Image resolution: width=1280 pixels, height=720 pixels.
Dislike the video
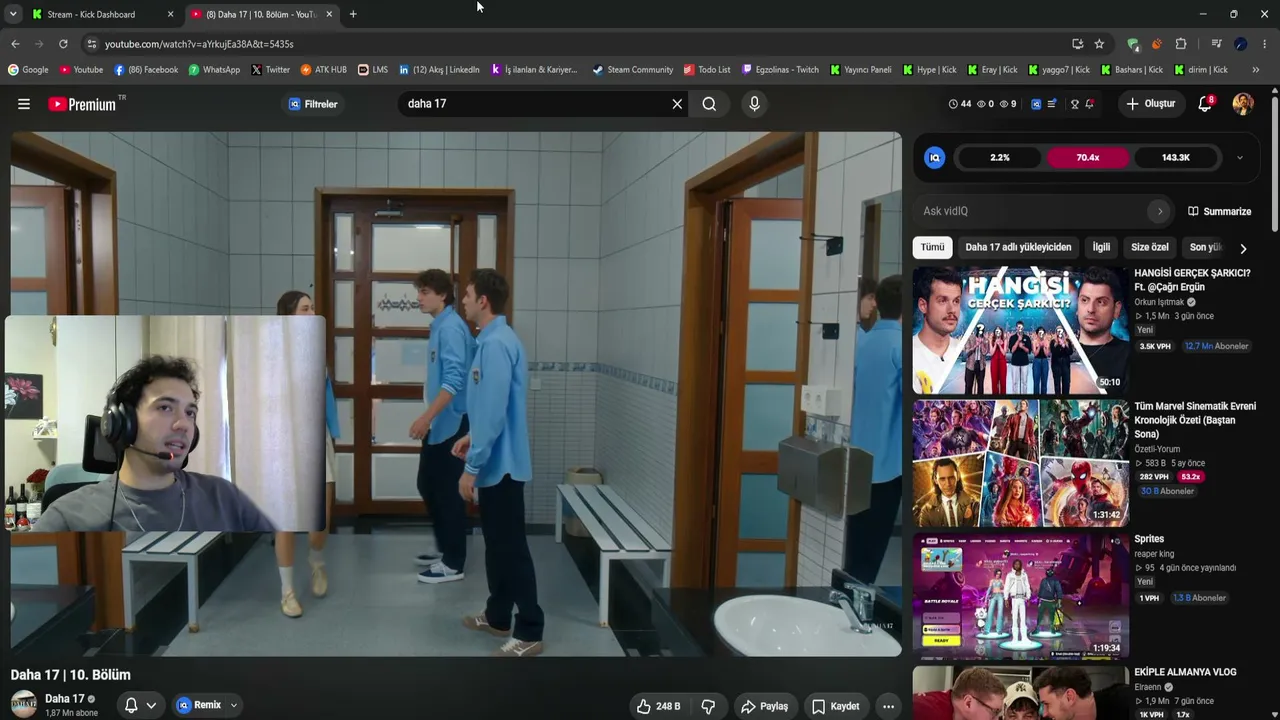click(x=708, y=706)
